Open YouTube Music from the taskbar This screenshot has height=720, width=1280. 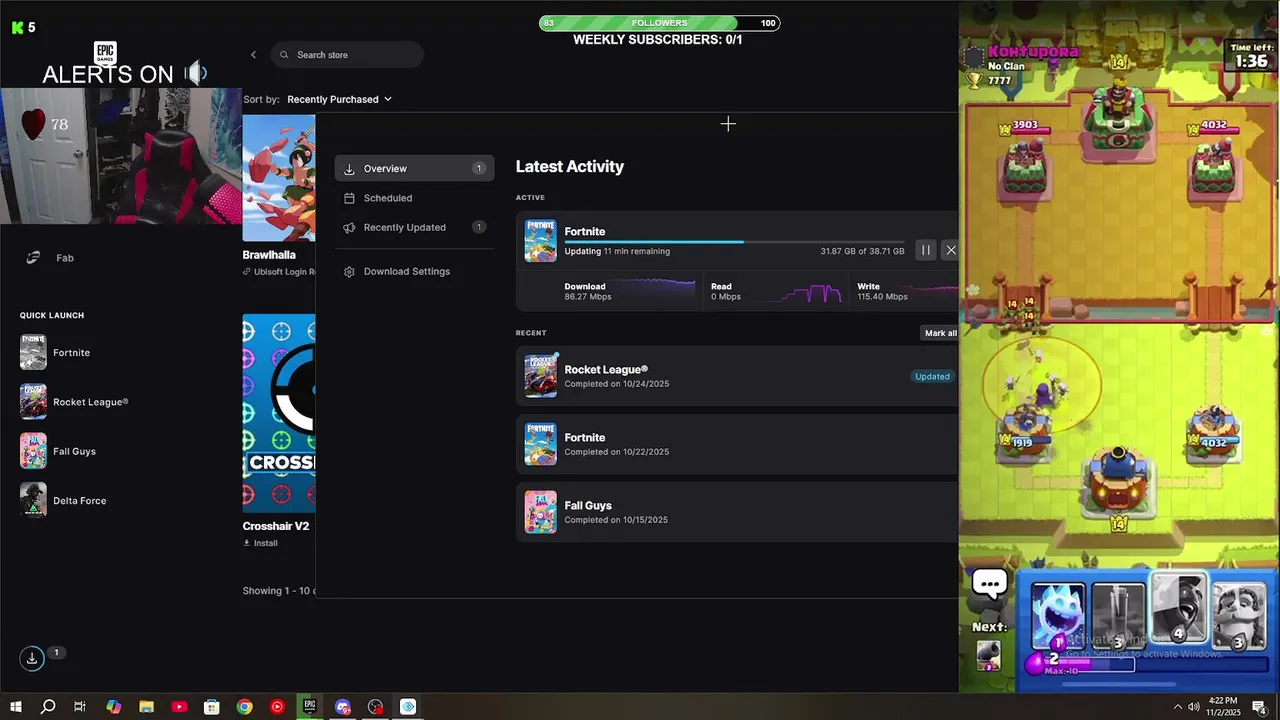click(277, 707)
